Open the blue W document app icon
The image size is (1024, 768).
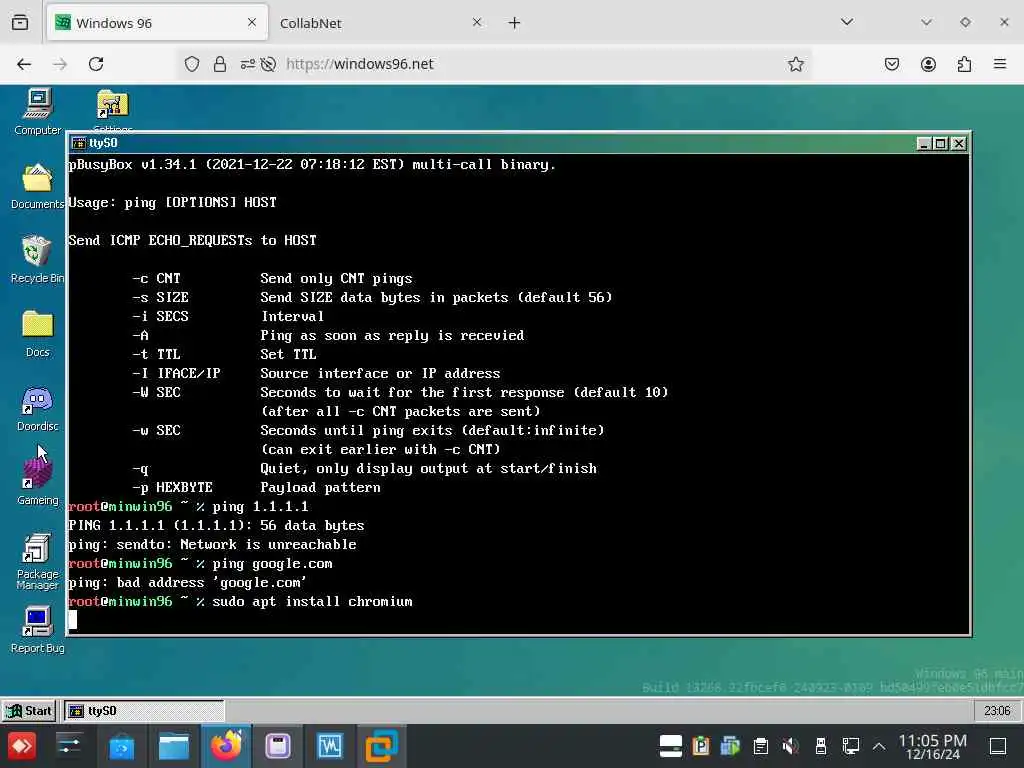tap(330, 746)
